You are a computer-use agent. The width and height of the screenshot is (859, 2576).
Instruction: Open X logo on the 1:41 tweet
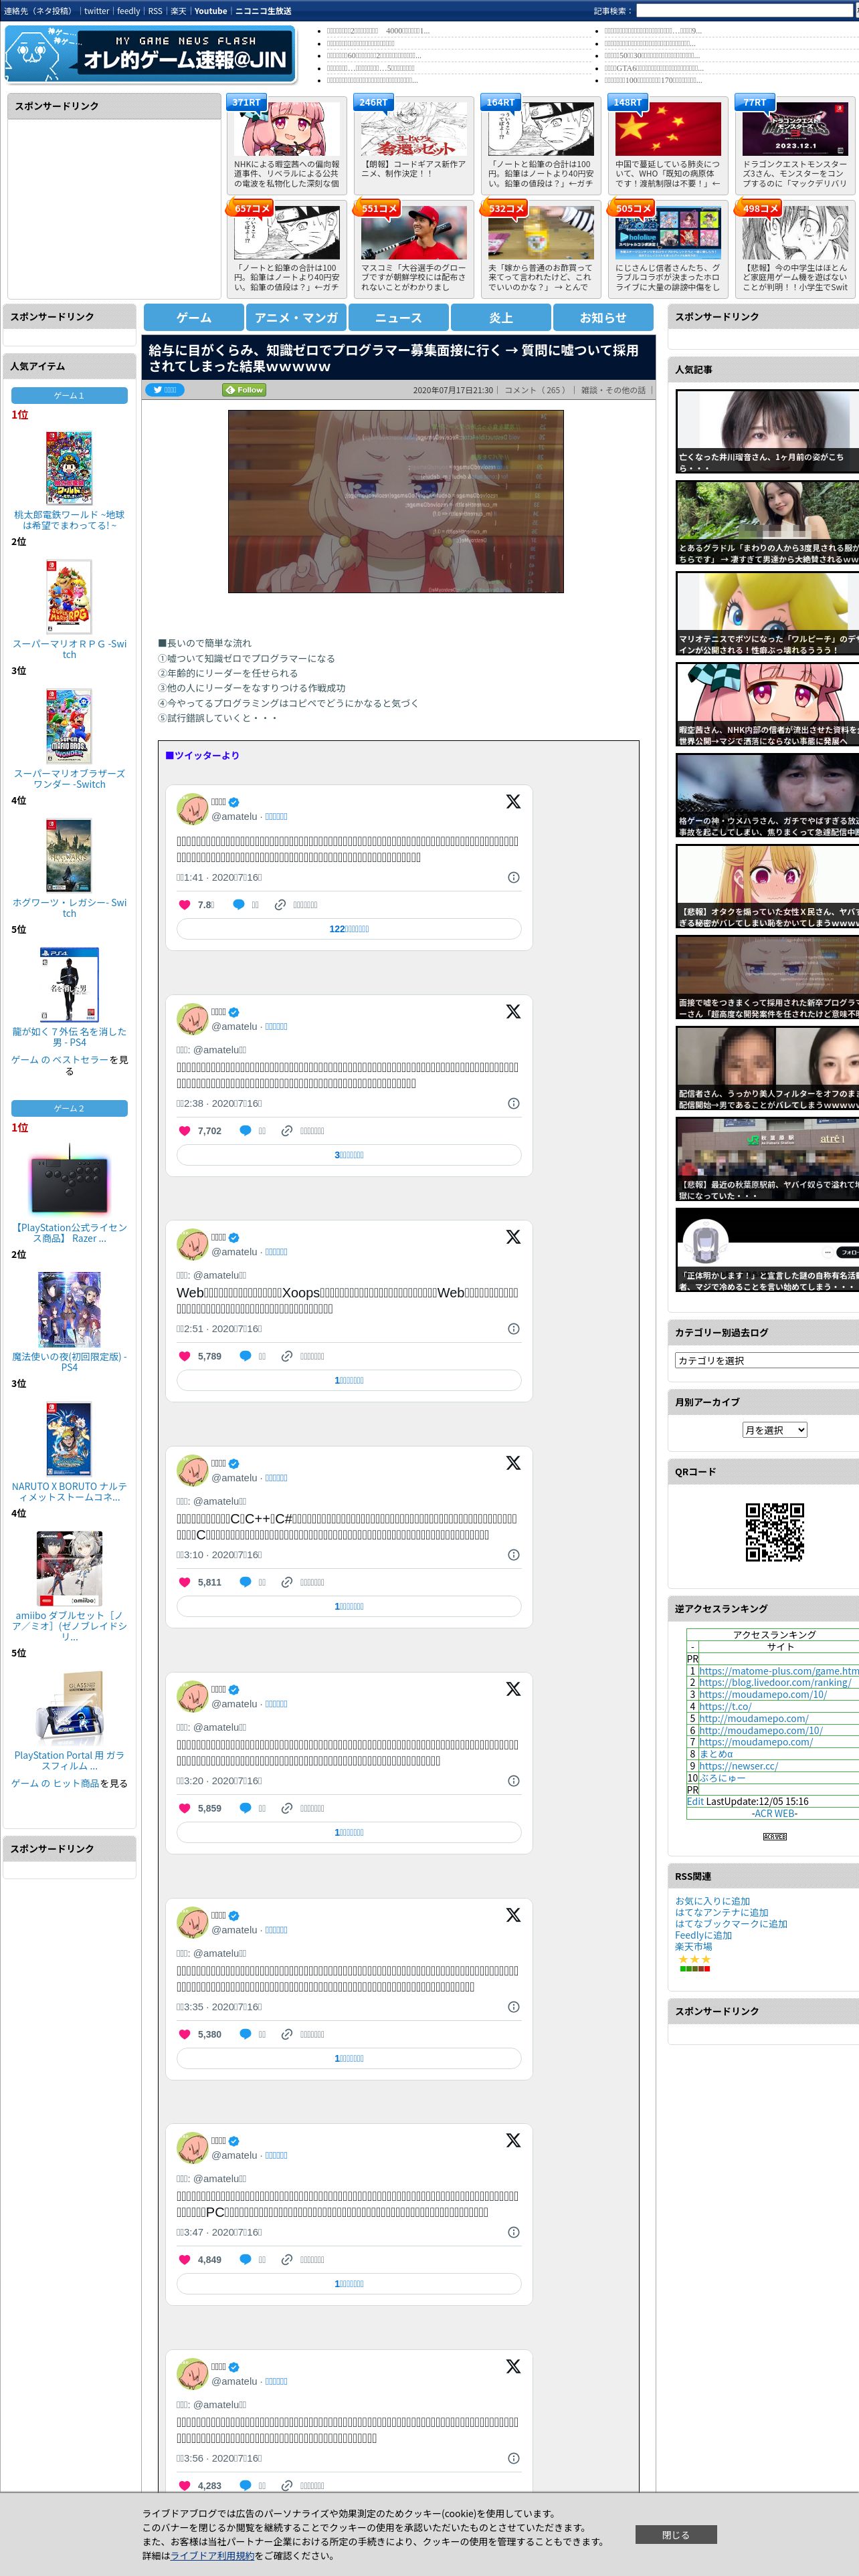513,801
